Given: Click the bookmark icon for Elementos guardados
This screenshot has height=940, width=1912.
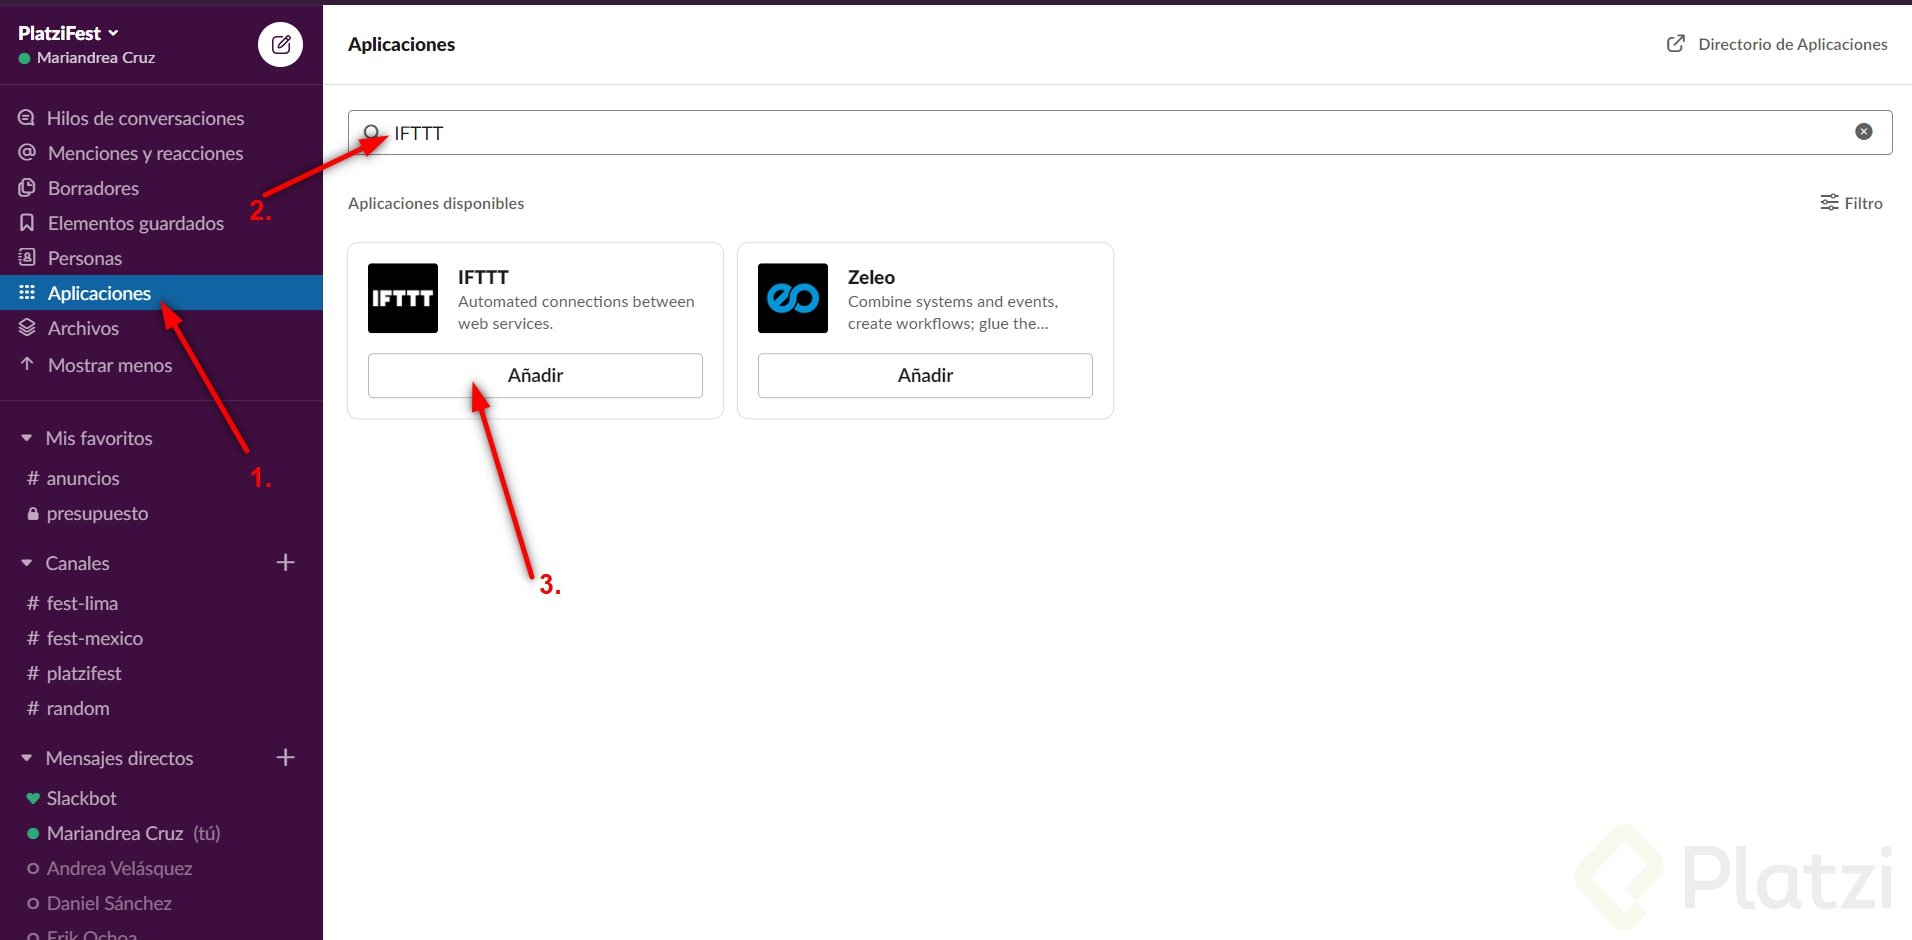Looking at the screenshot, I should [27, 223].
